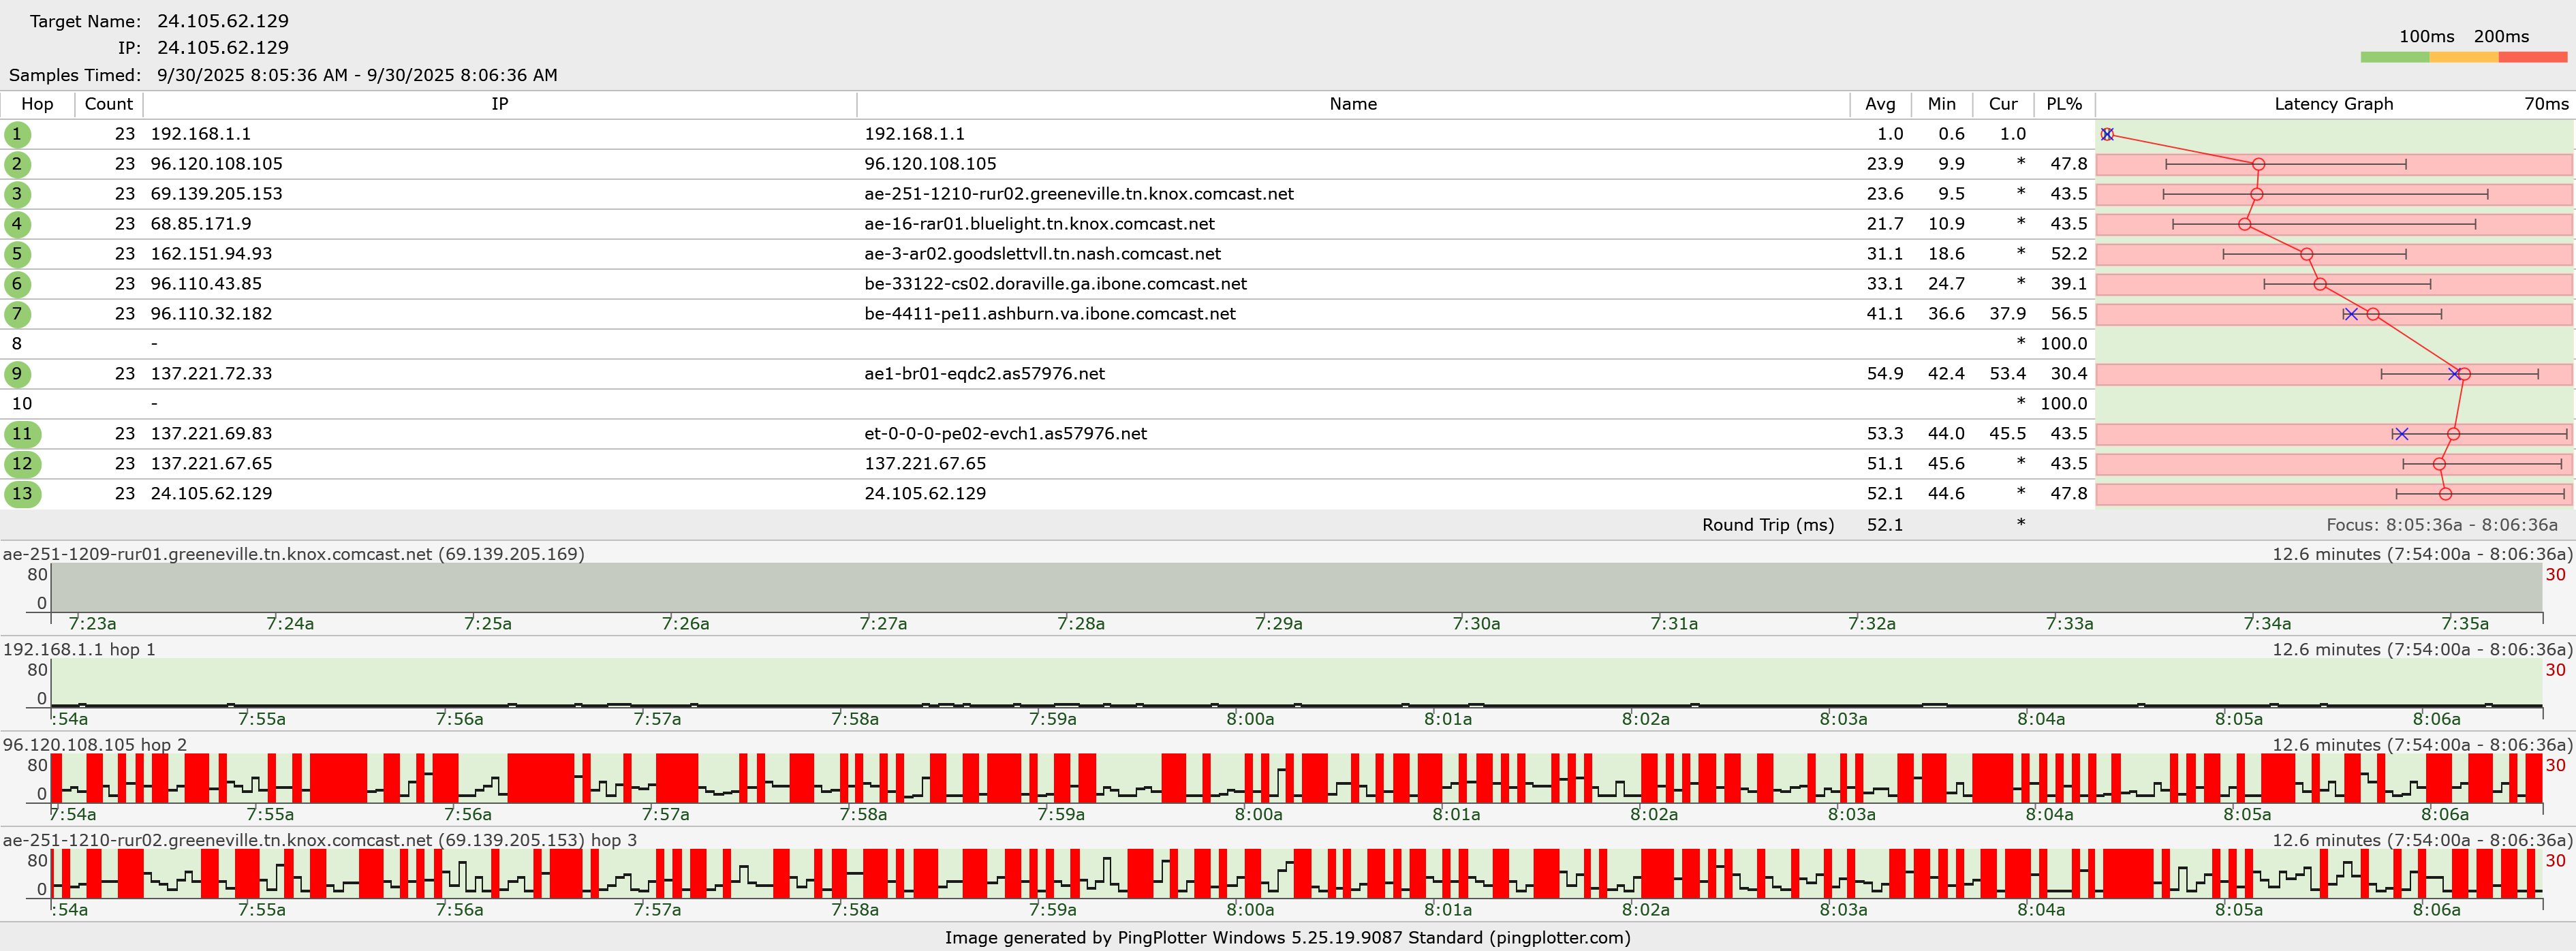The width and height of the screenshot is (2576, 951).
Task: Click the green hop 7 circle icon
Action: tap(17, 314)
